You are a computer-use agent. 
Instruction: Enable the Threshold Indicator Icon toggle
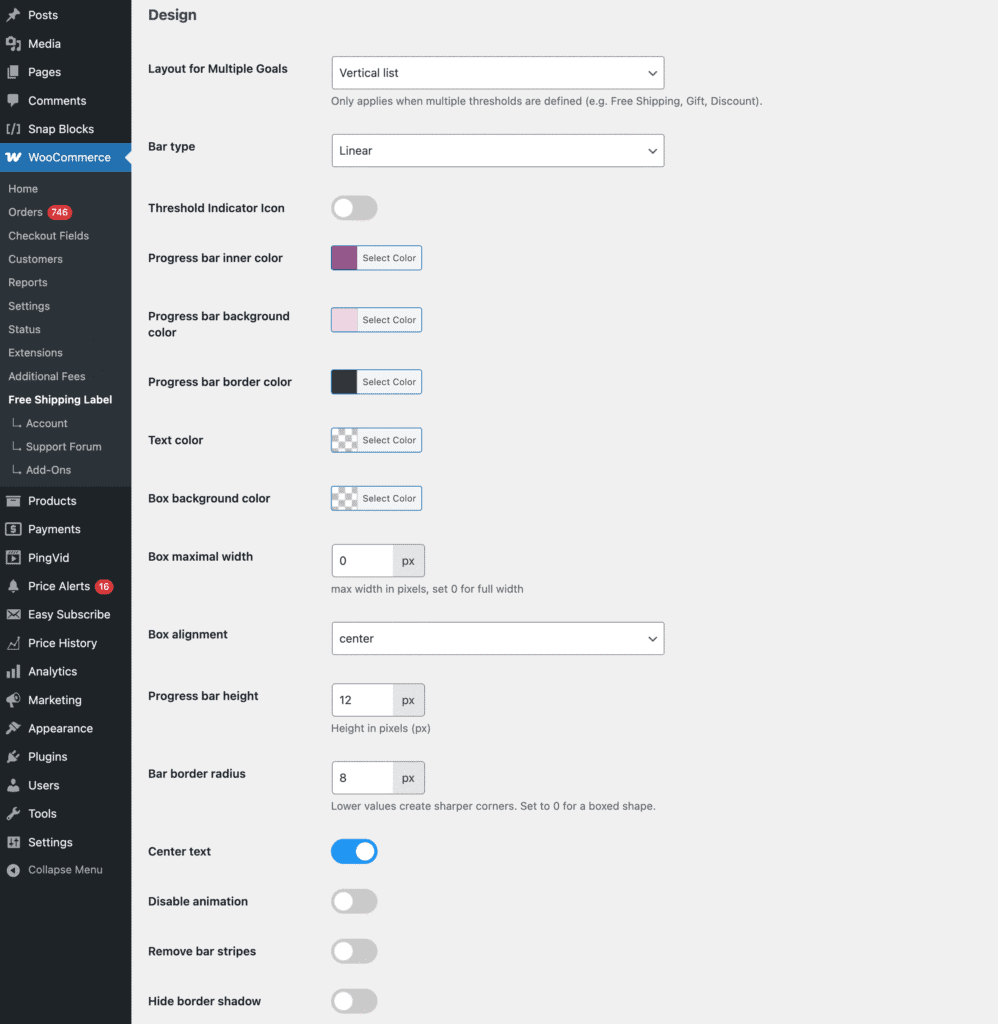tap(354, 208)
